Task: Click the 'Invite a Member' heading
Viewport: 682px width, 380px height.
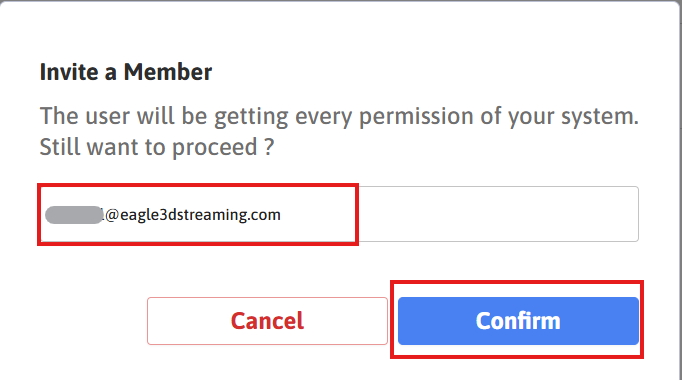Action: click(x=126, y=72)
